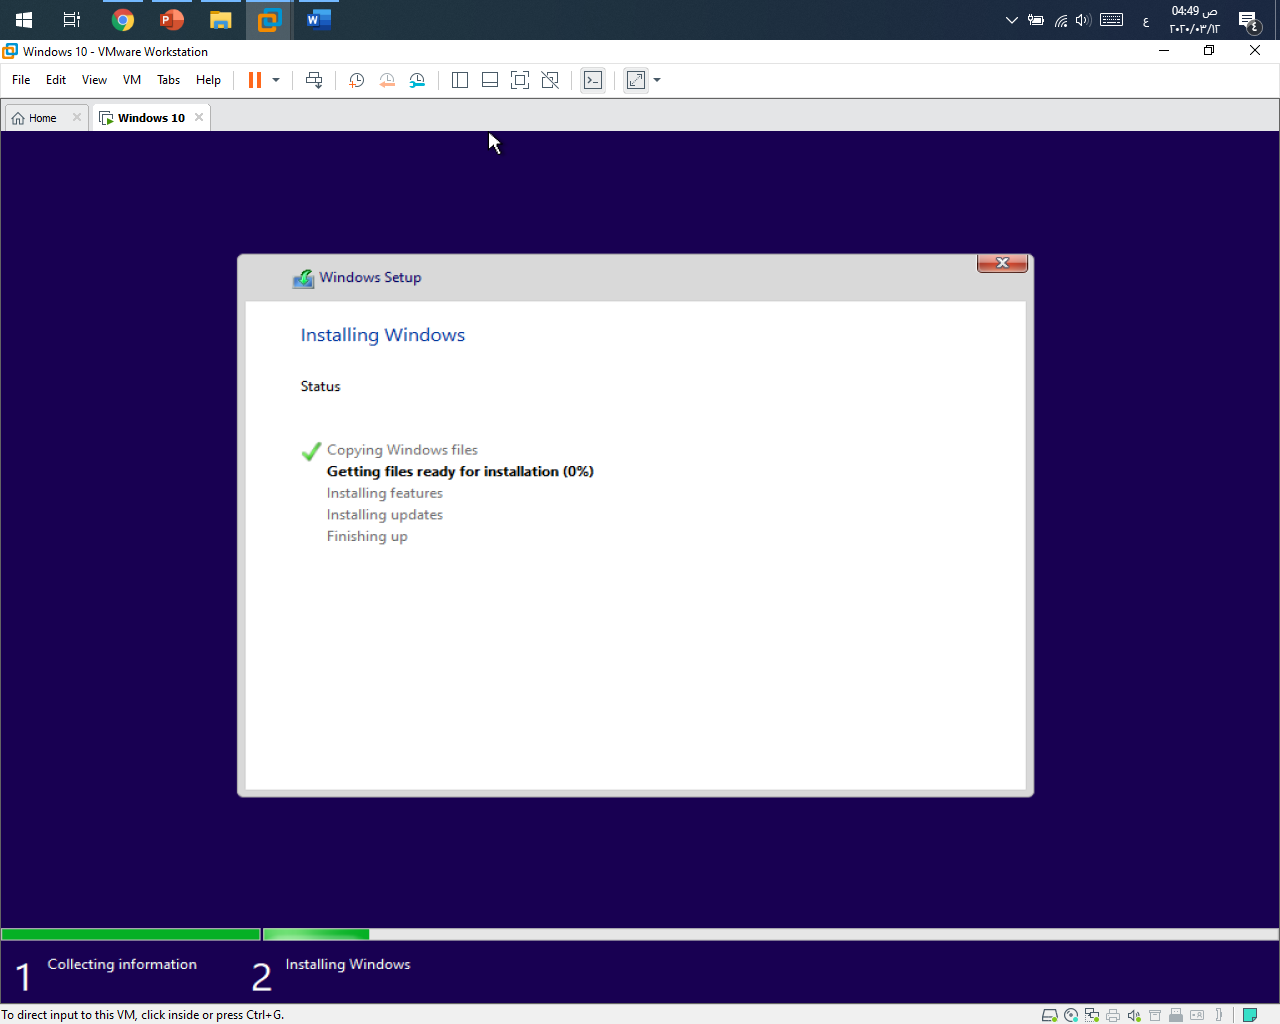The image size is (1280, 1024).
Task: Click the Installing updates status line
Action: point(385,515)
